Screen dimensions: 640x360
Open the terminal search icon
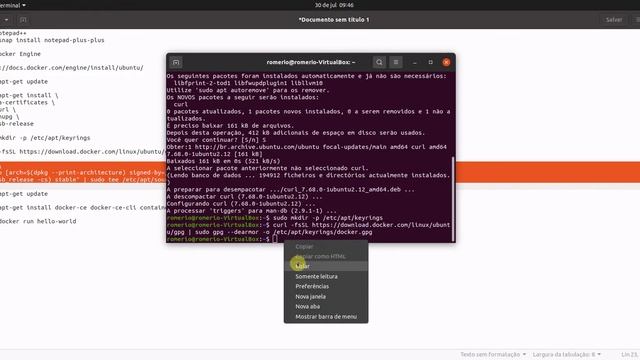pos(379,62)
